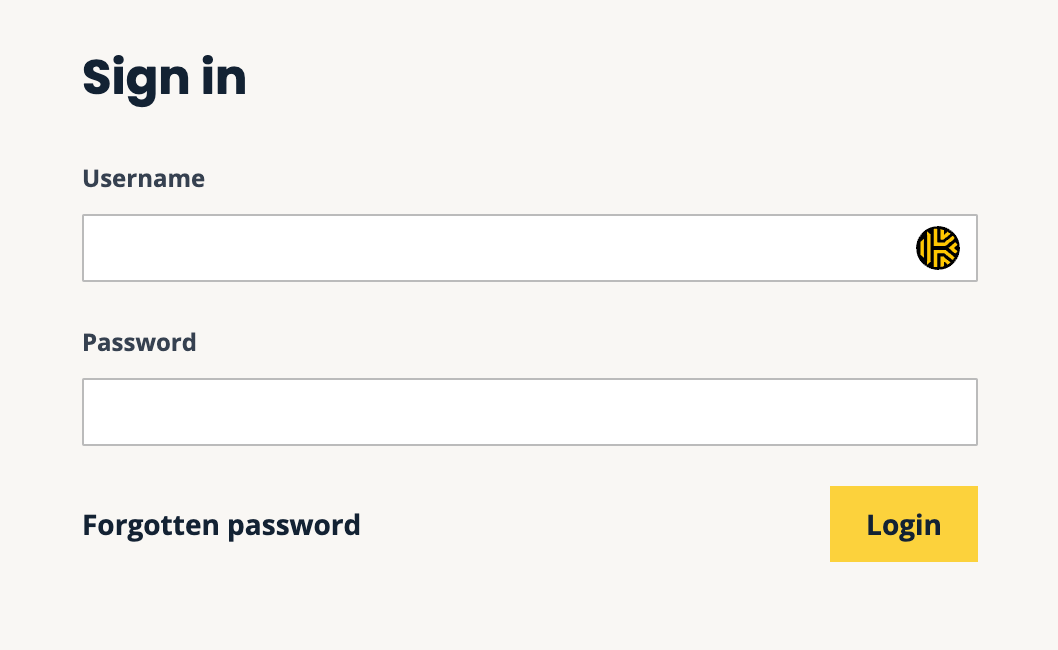This screenshot has width=1058, height=650.
Task: Place cursor in the Password box
Action: coord(529,412)
